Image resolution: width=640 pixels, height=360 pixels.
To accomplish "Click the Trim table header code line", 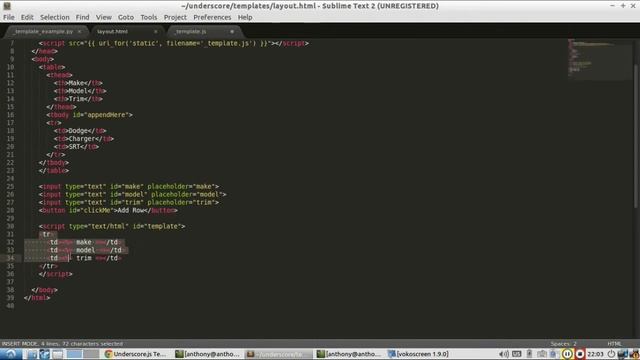I will coord(78,99).
